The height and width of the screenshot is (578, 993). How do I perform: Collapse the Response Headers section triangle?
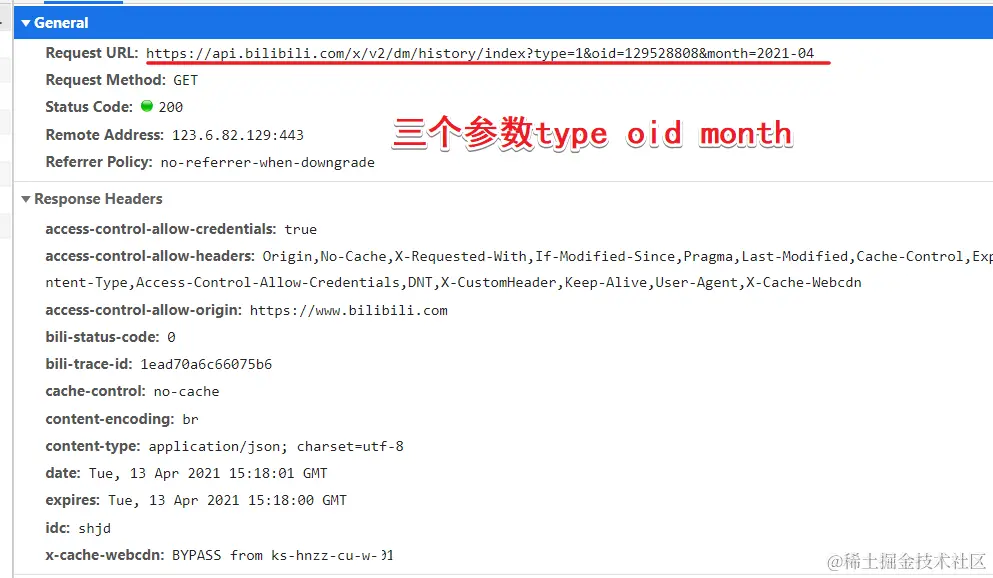pyautogui.click(x=26, y=199)
